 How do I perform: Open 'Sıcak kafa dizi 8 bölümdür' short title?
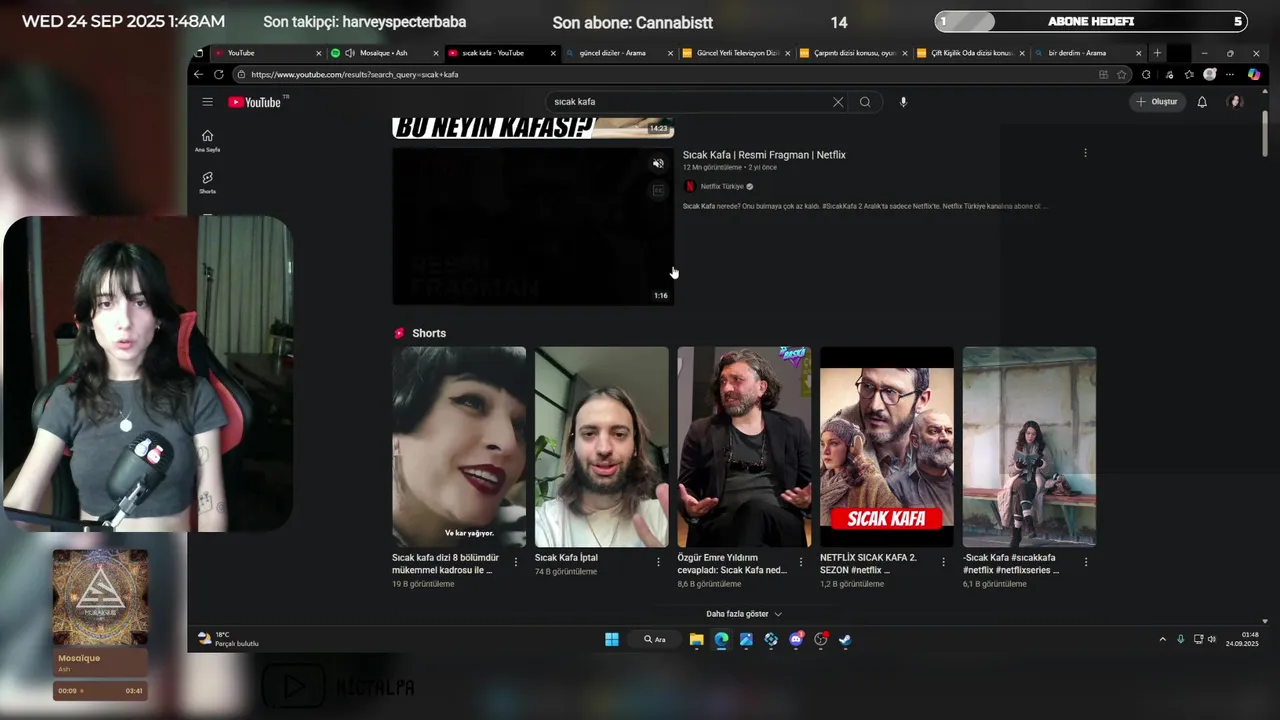445,563
